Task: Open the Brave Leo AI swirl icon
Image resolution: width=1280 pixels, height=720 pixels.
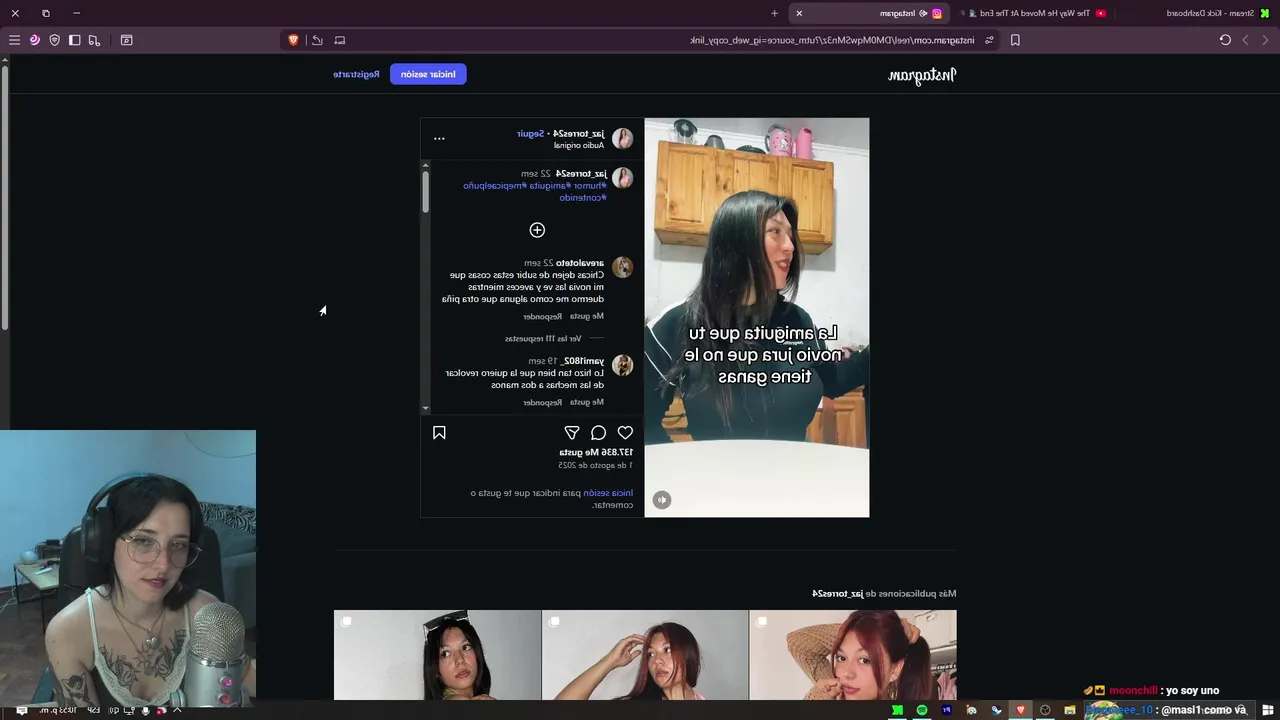Action: coord(35,40)
